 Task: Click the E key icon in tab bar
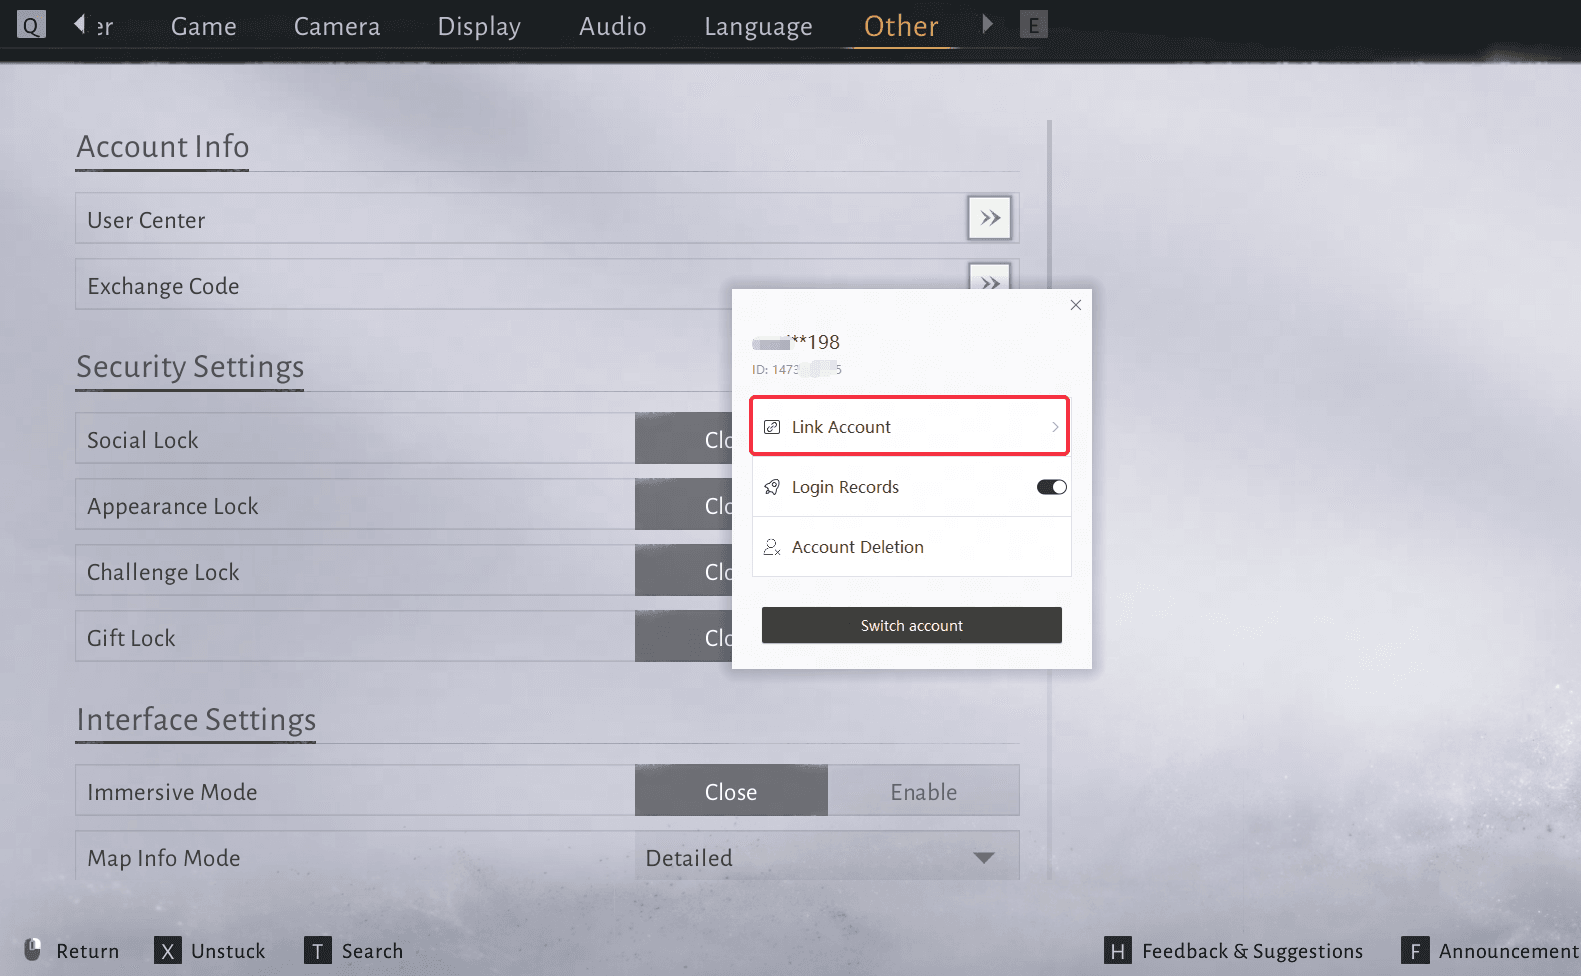pyautogui.click(x=1033, y=25)
